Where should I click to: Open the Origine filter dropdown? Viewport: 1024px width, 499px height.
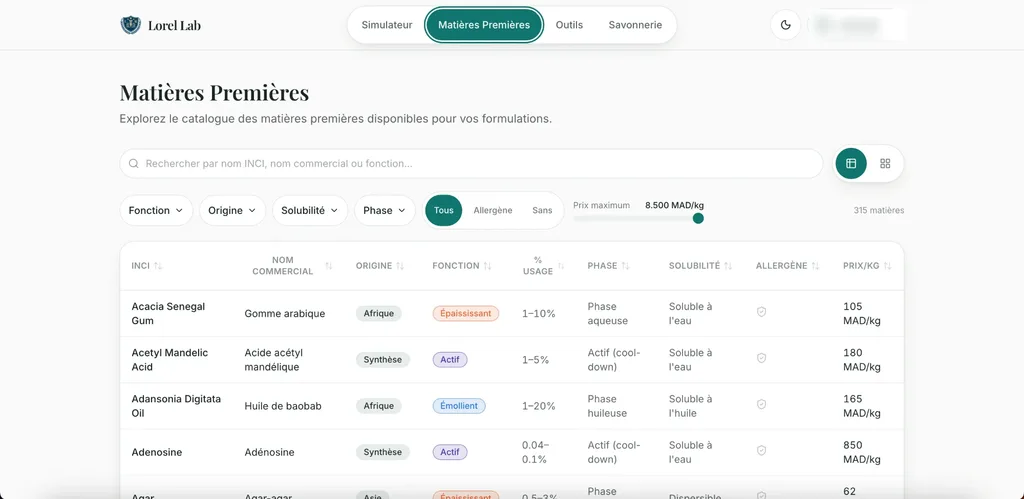click(x=232, y=210)
